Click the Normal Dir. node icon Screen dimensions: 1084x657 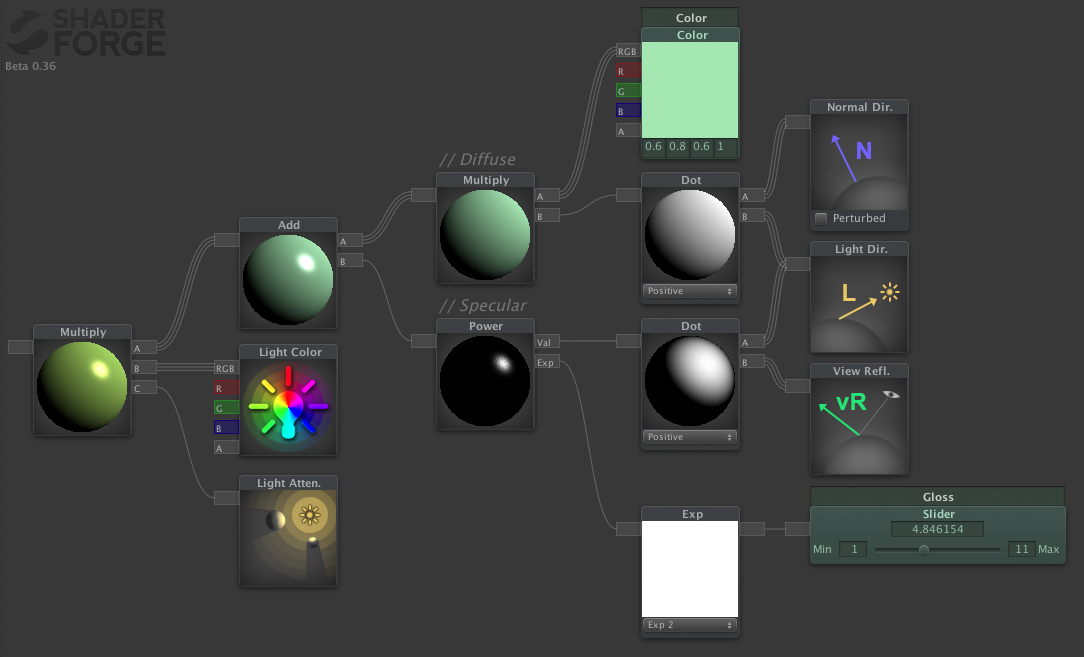point(859,161)
